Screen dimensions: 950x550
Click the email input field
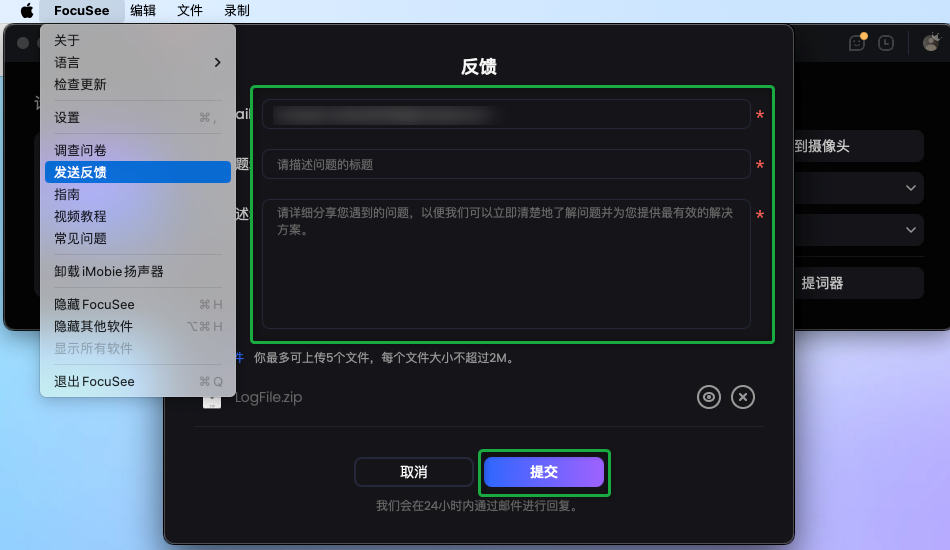click(x=506, y=114)
